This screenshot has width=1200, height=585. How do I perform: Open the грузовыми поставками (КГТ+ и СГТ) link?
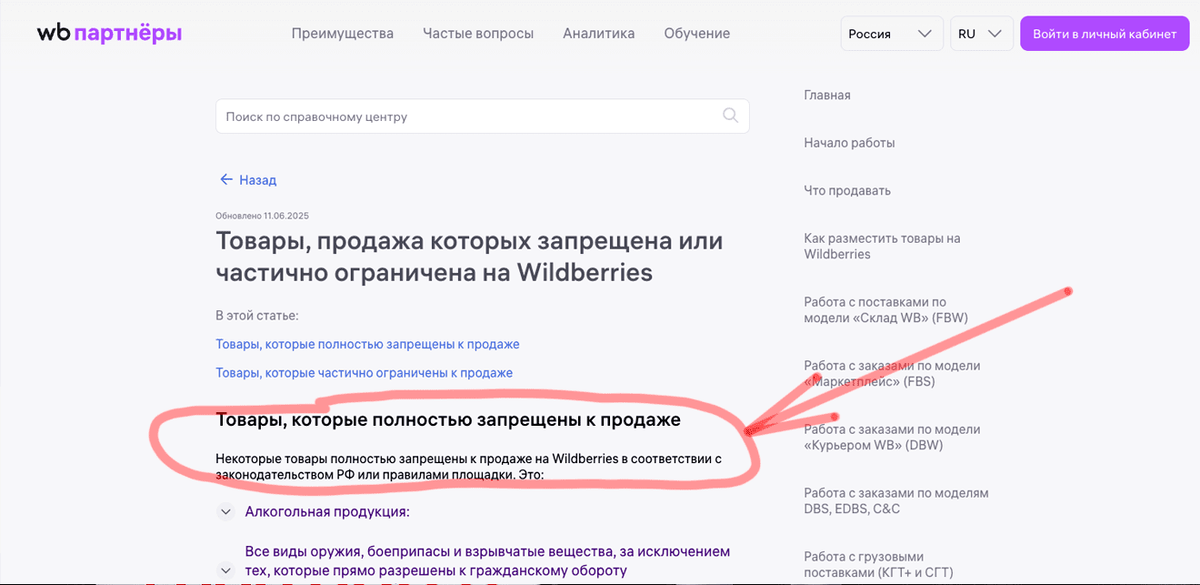[x=880, y=565]
